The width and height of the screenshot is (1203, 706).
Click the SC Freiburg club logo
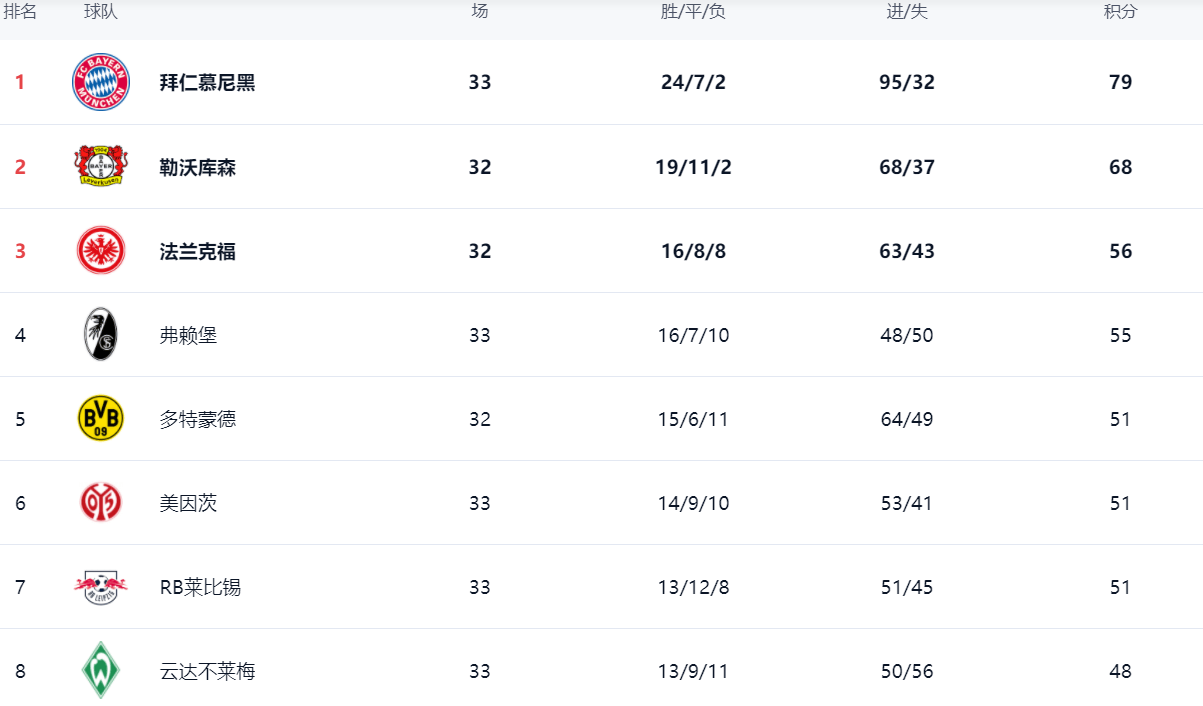point(101,334)
